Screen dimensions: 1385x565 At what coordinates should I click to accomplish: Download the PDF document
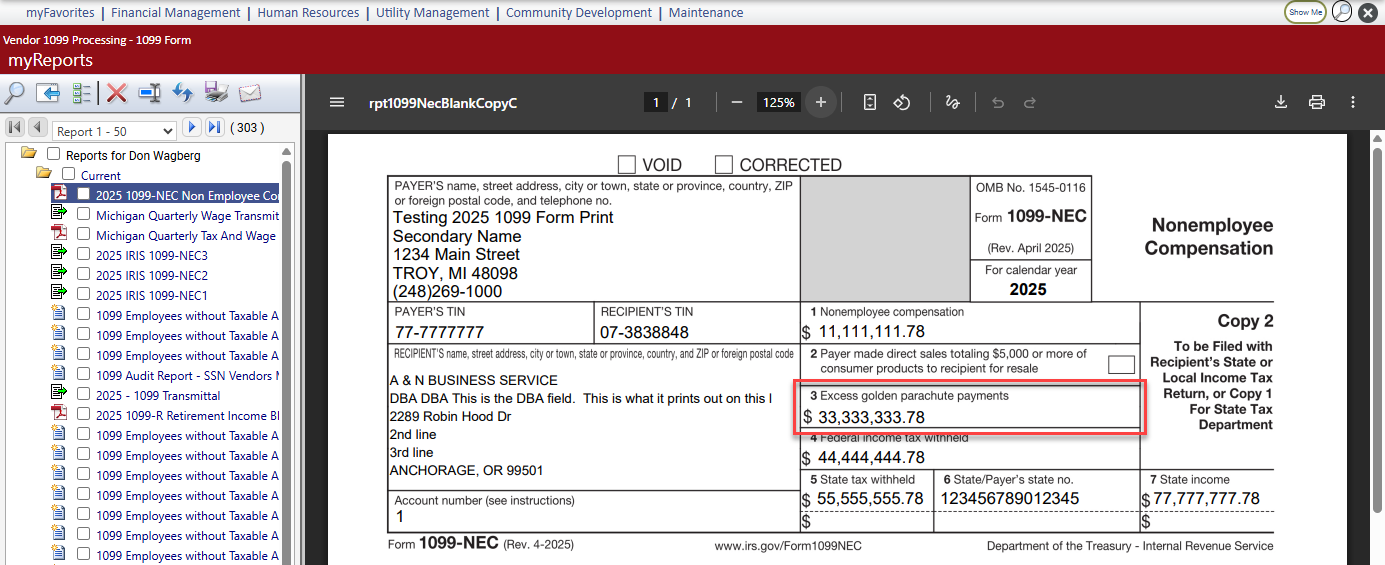pyautogui.click(x=1280, y=102)
